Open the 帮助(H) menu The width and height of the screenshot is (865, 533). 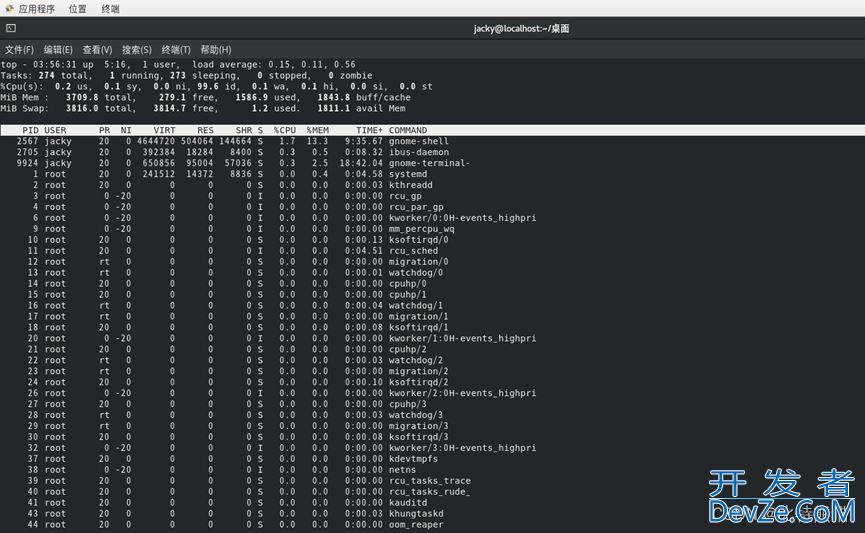(216, 50)
